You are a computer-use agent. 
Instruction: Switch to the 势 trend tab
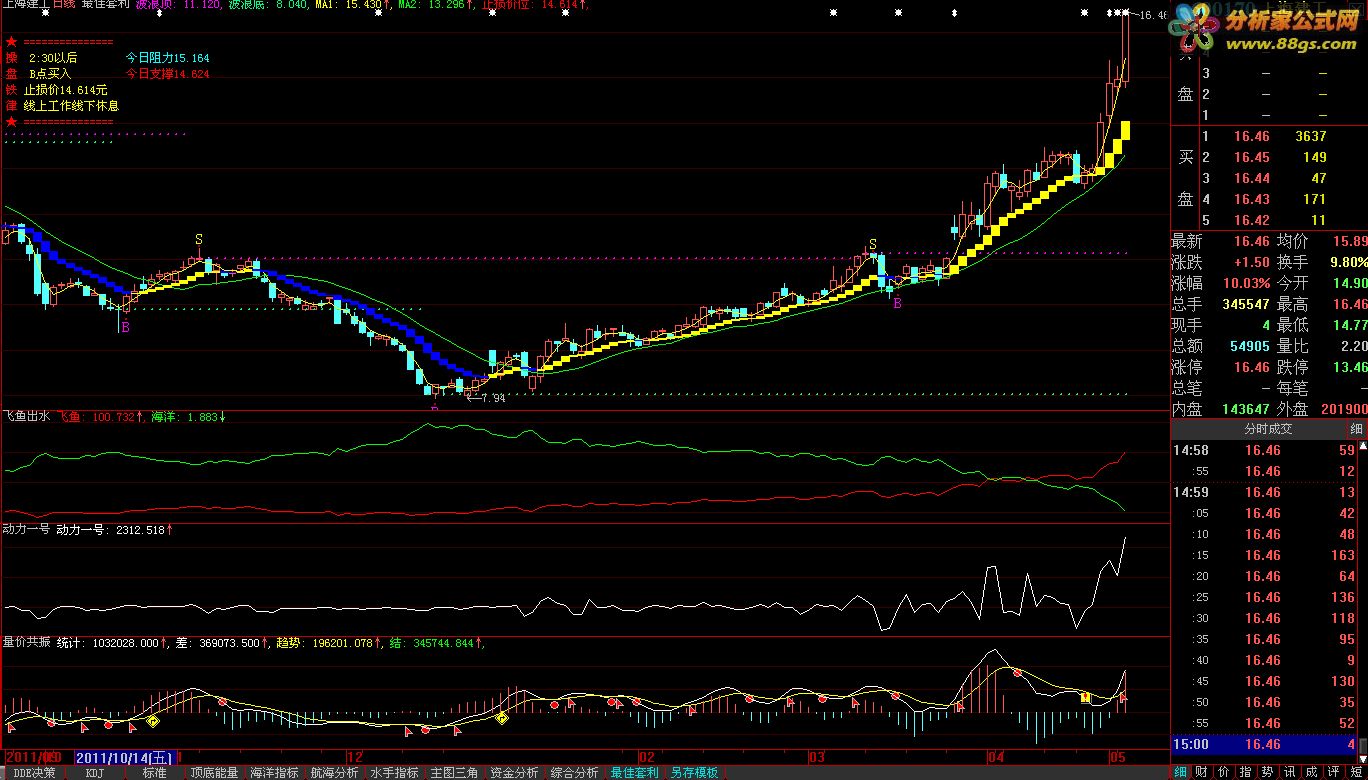1268,772
